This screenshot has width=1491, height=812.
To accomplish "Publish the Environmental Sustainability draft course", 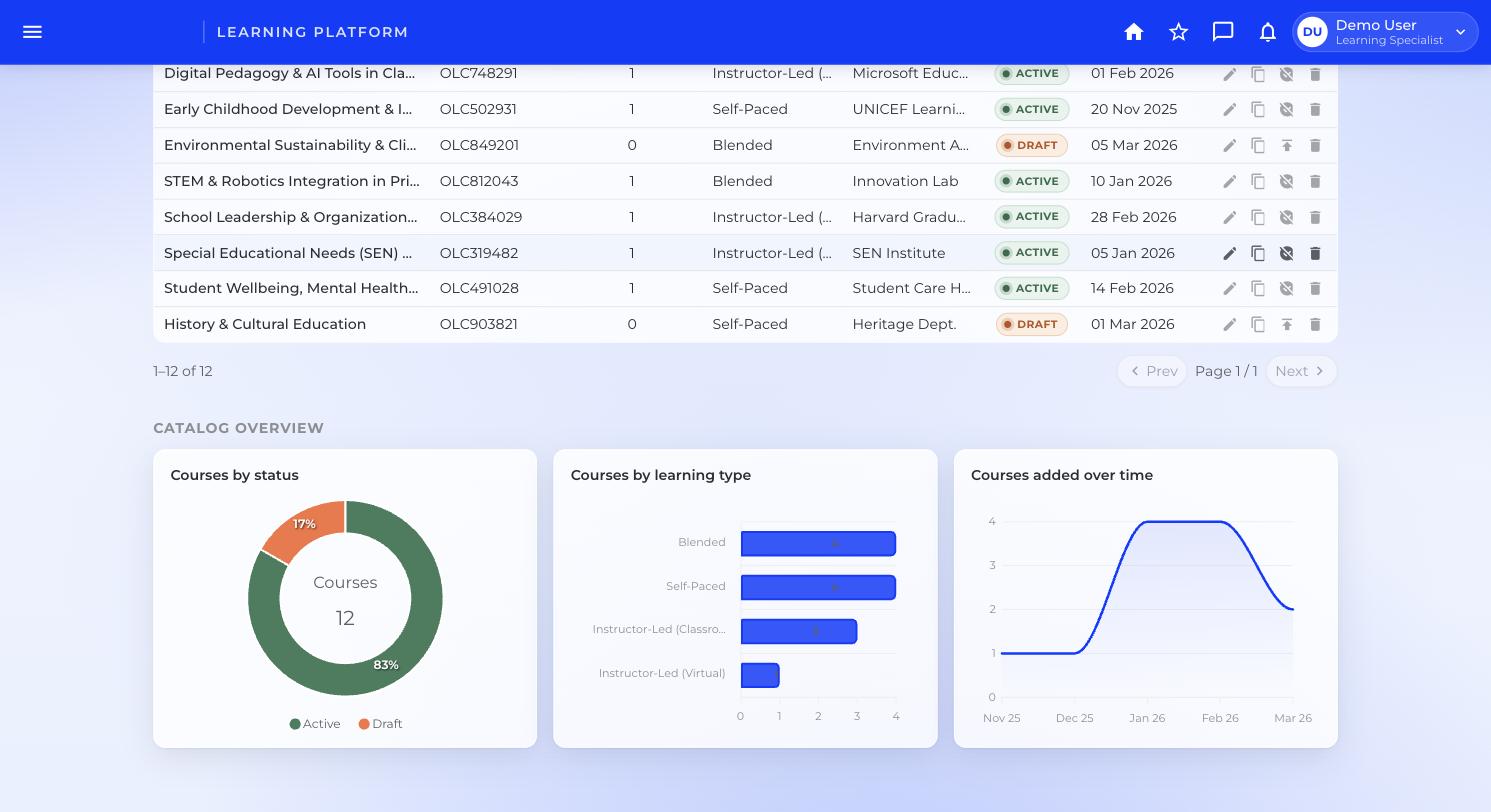I will coord(1287,145).
